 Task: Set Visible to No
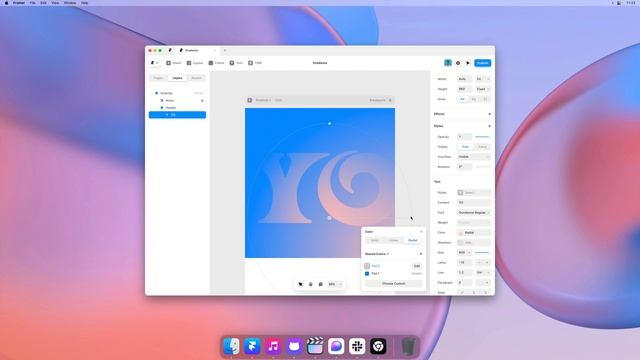[482, 147]
